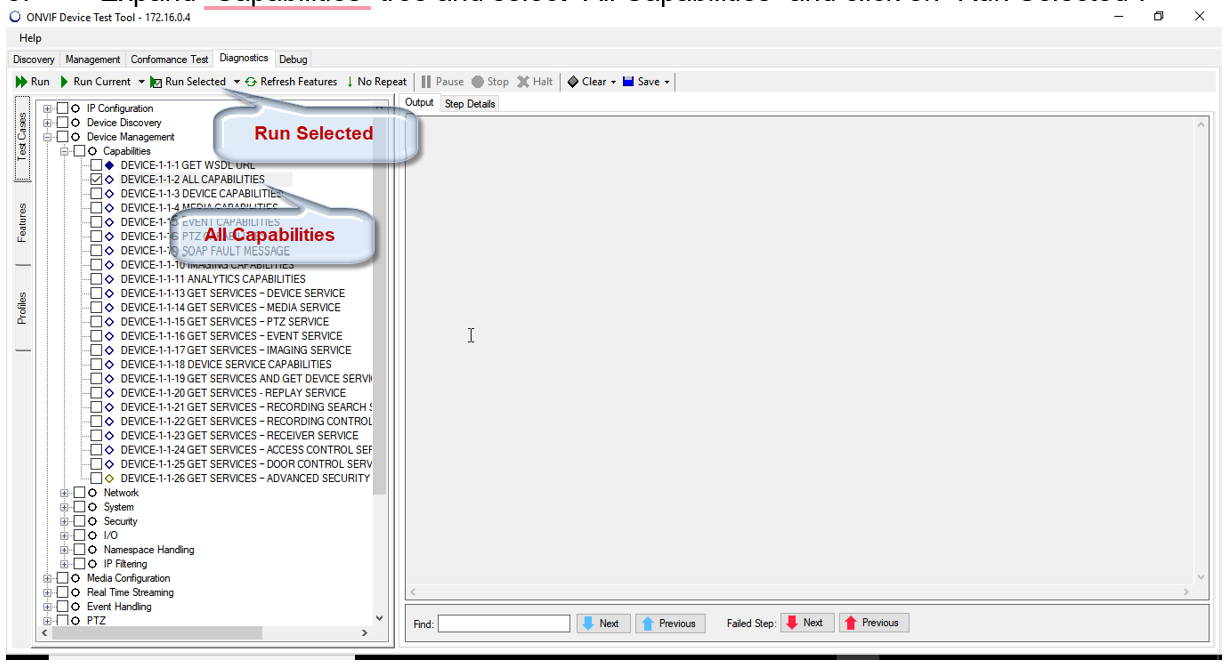Check the IP Configuration checkbox
The height and width of the screenshot is (672, 1227).
coord(62,109)
